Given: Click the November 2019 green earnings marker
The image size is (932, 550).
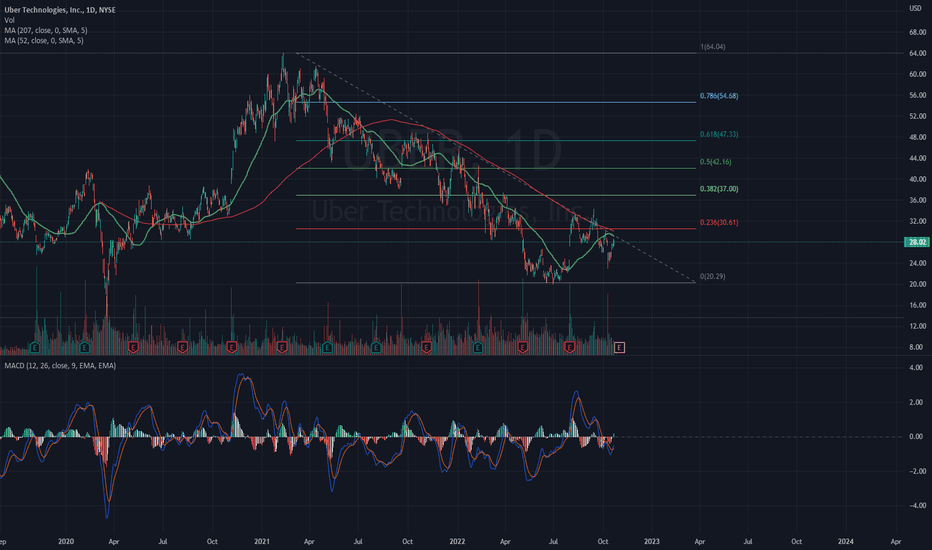Looking at the screenshot, I should 35,347.
